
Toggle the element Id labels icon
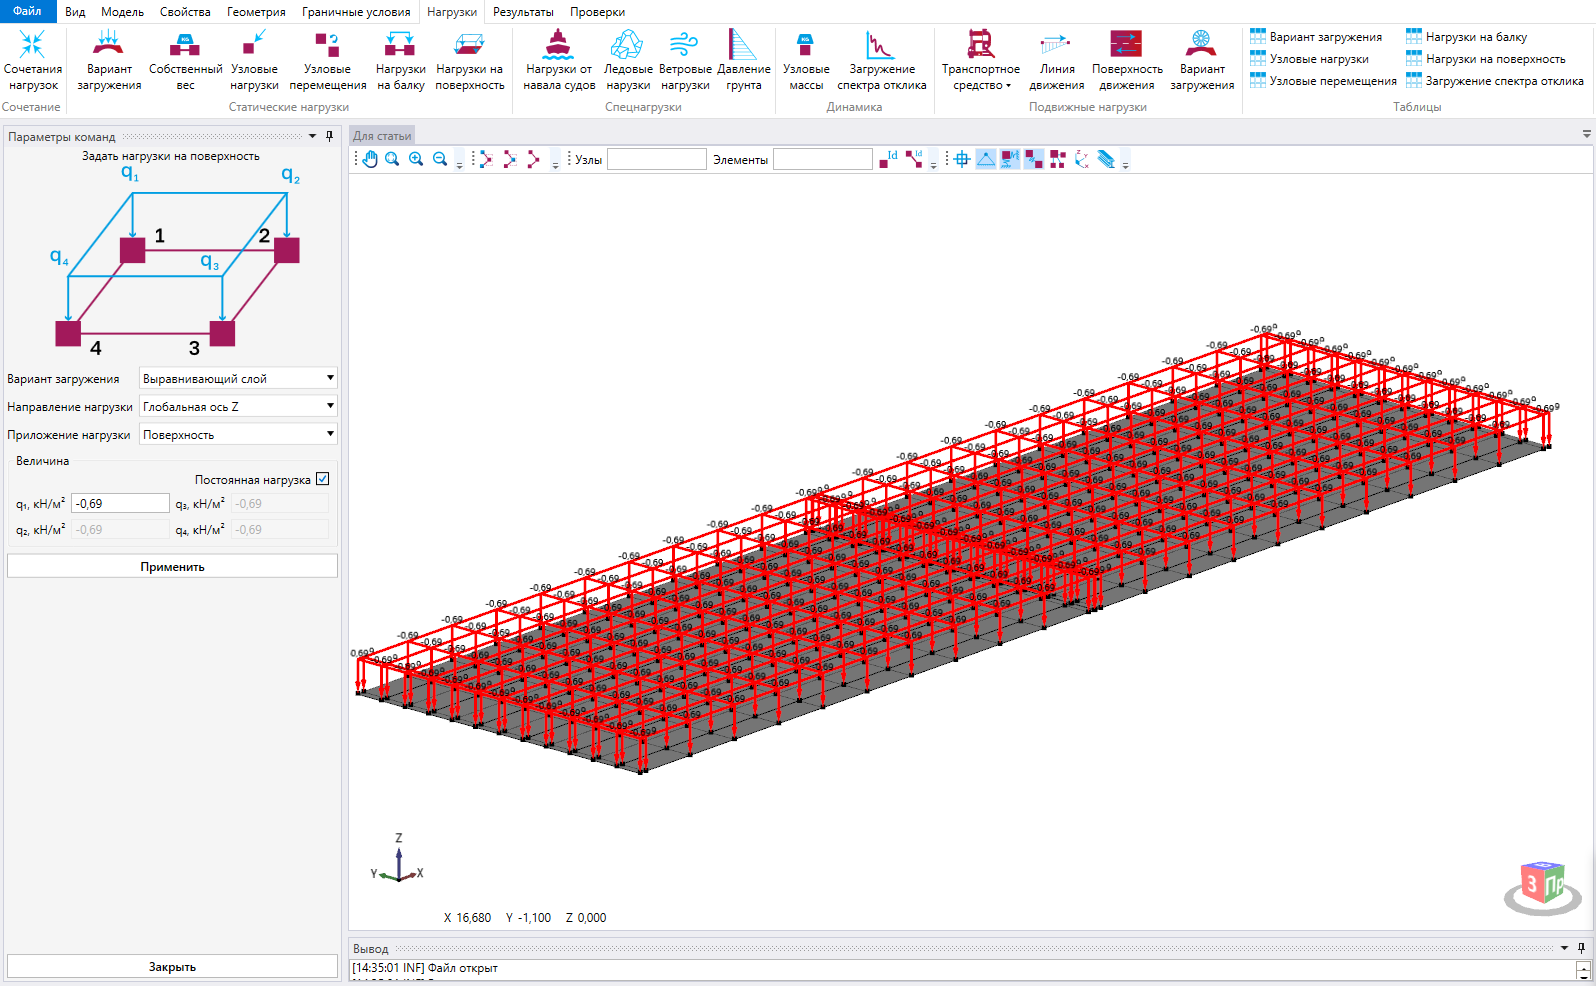[x=914, y=159]
